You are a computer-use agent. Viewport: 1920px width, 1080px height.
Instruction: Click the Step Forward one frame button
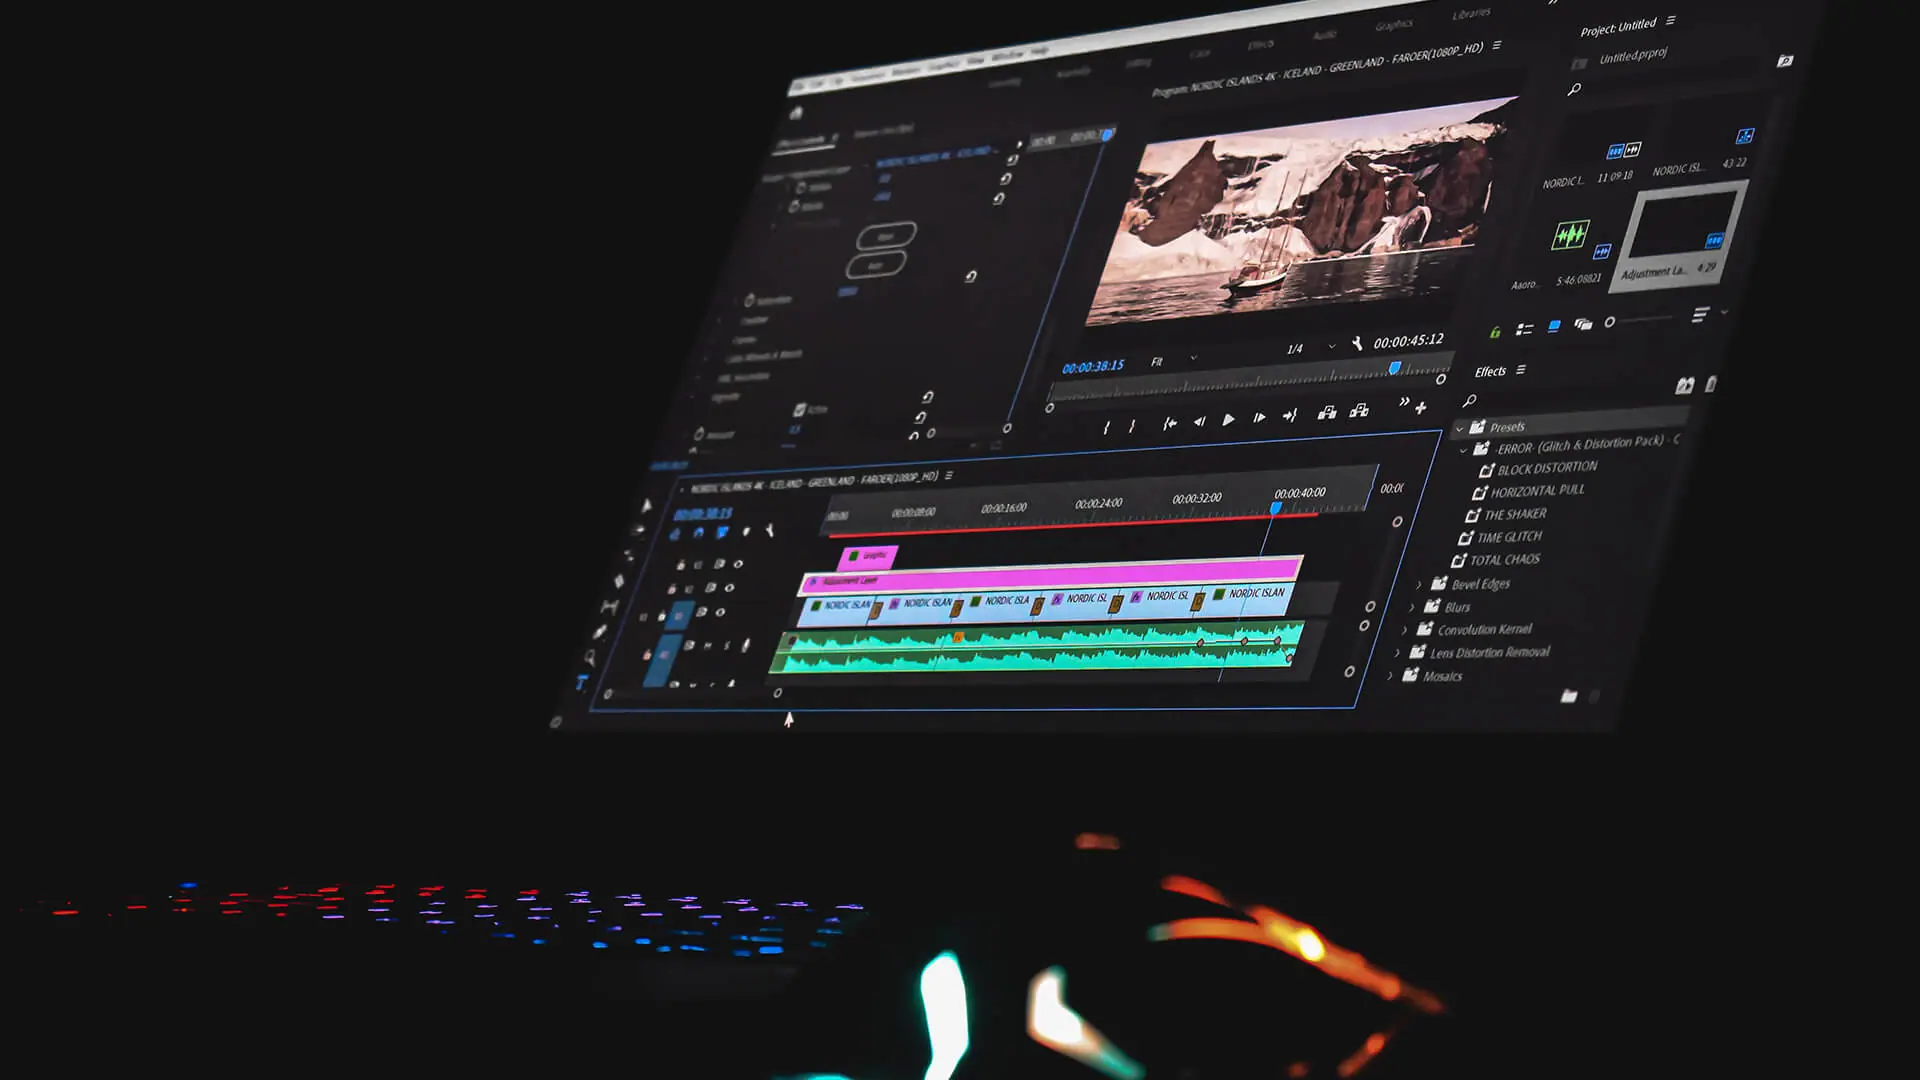[x=1259, y=418]
